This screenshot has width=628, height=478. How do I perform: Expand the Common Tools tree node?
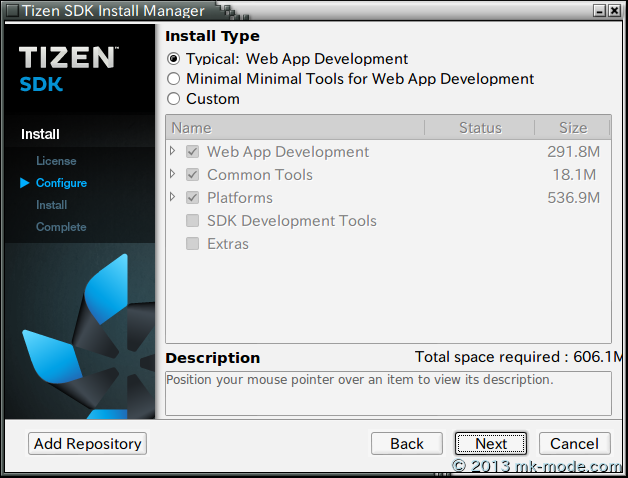tap(173, 174)
